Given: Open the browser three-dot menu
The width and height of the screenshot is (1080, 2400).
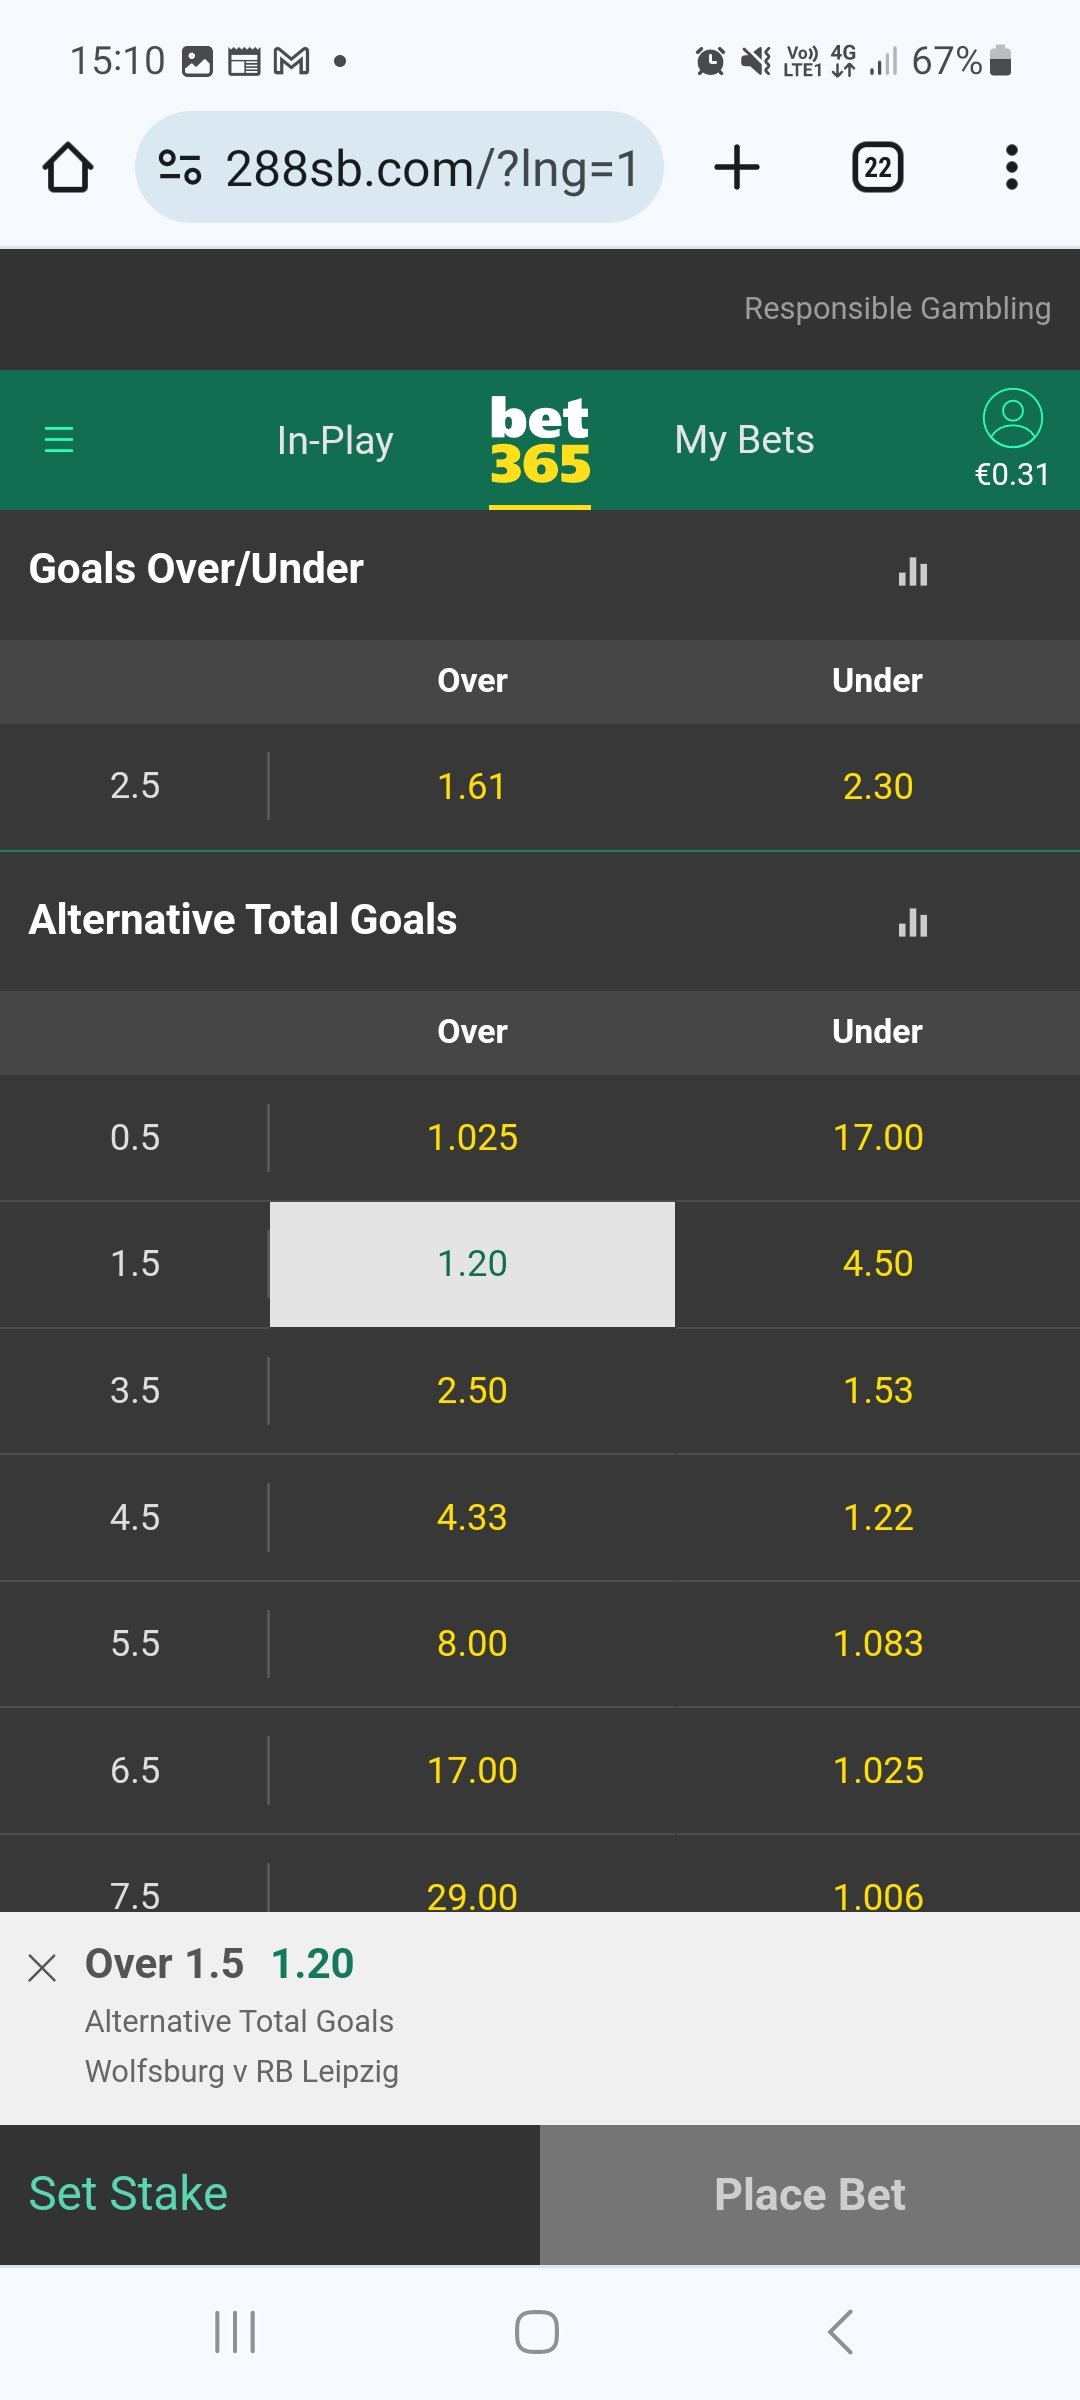Looking at the screenshot, I should [1011, 167].
